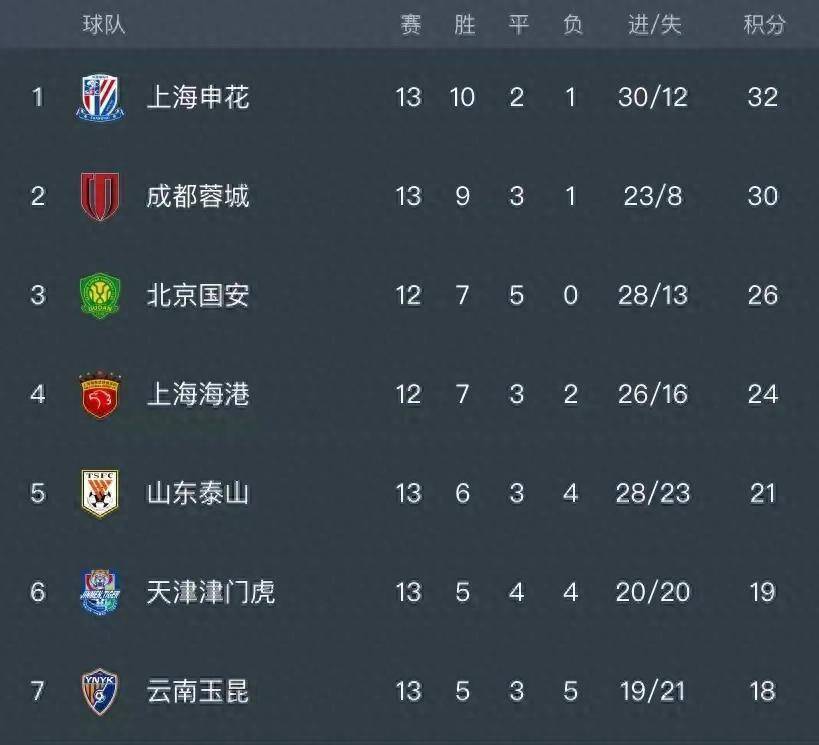Click the 积分 column header

point(764,25)
